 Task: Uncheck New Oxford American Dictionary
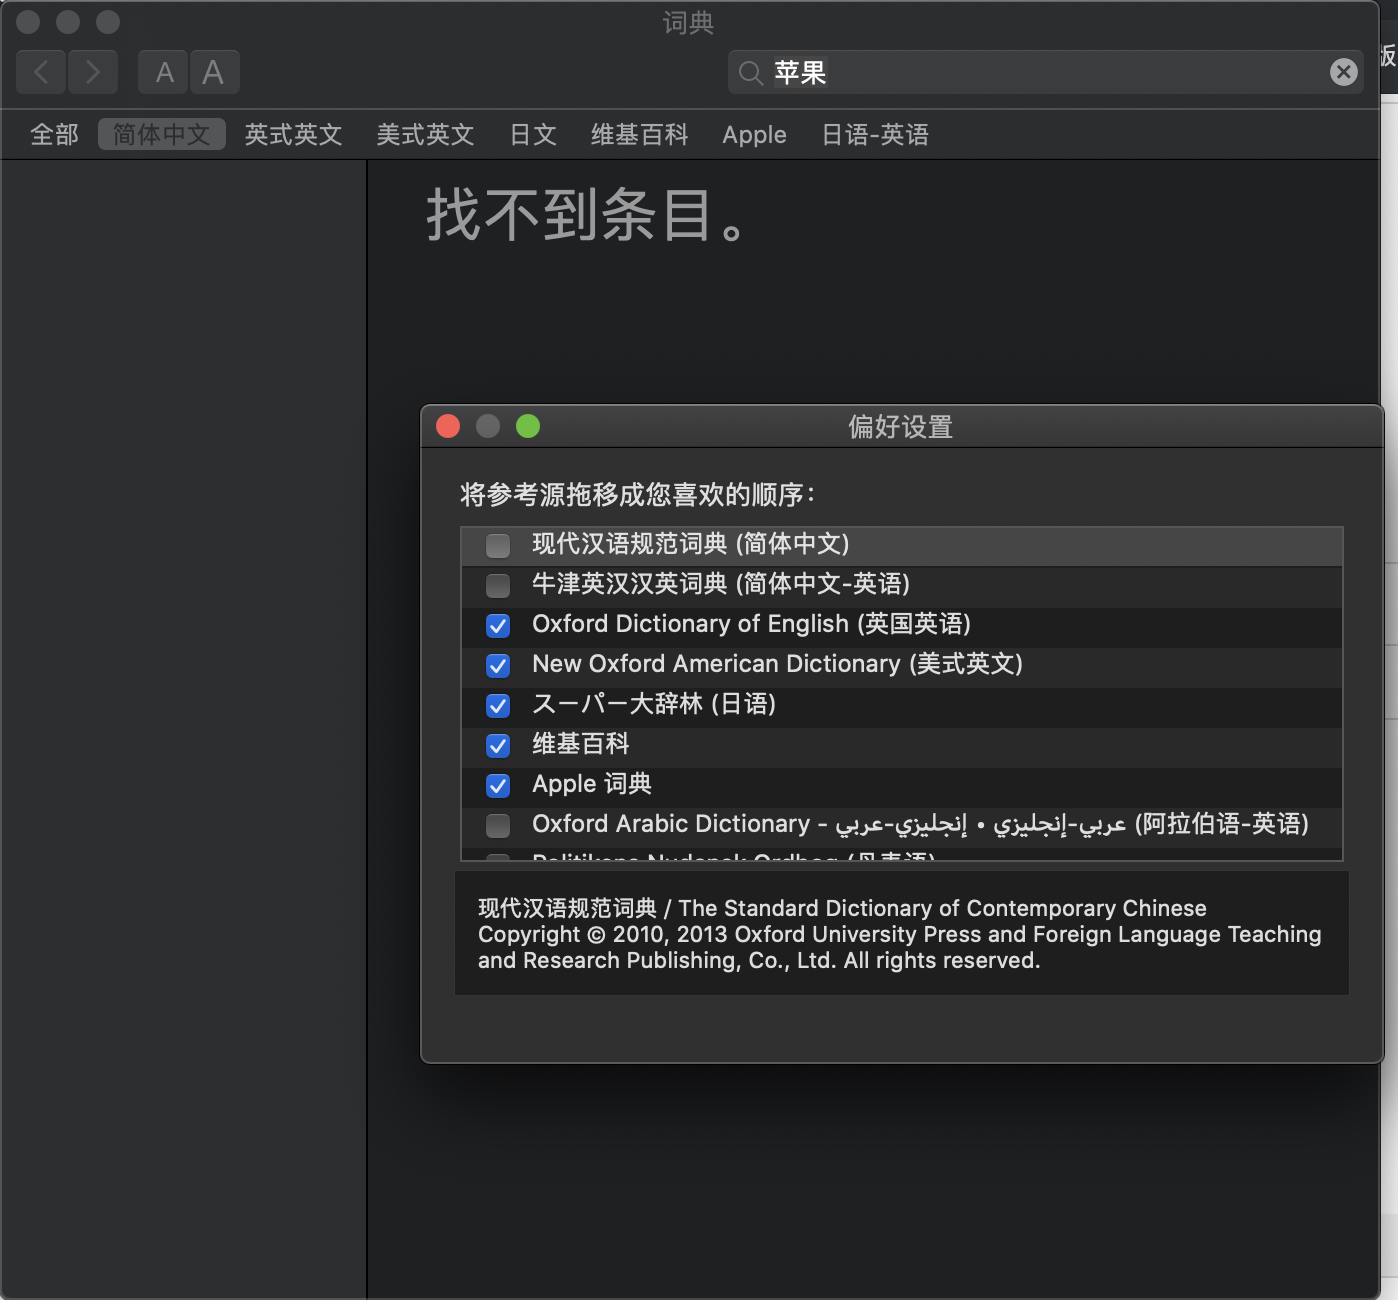pyautogui.click(x=498, y=665)
